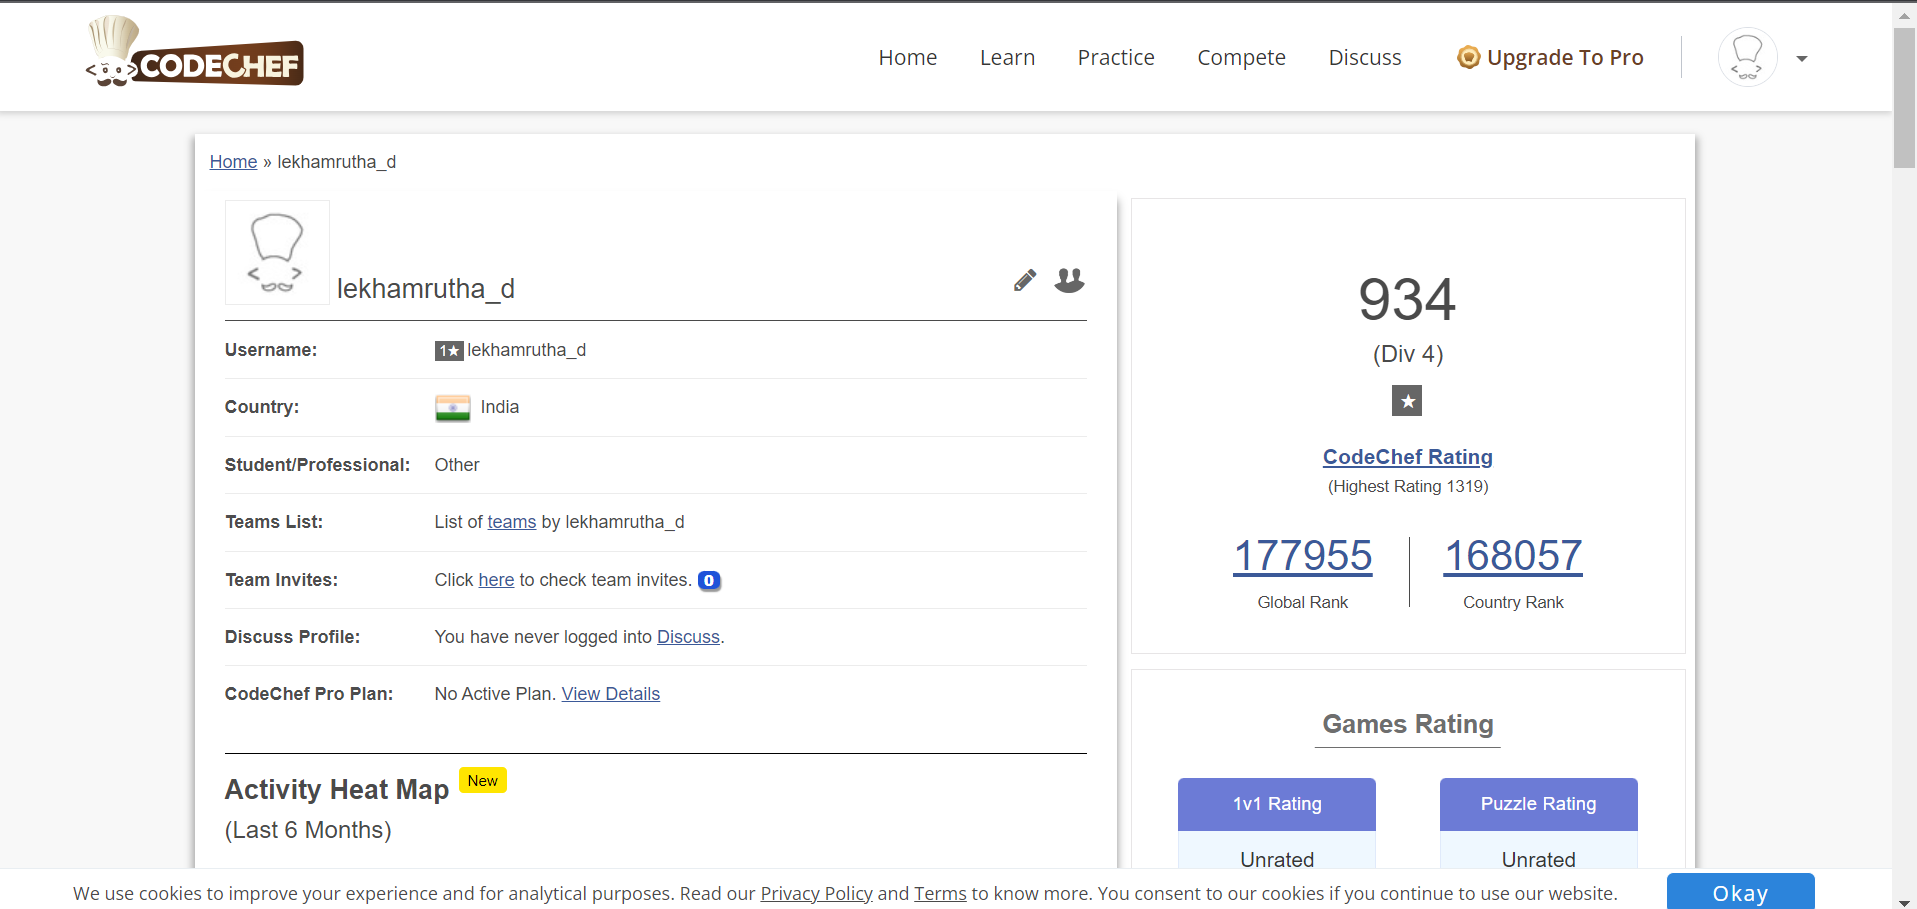Open the Discuss link in Discuss Profile
The height and width of the screenshot is (909, 1917).
688,637
